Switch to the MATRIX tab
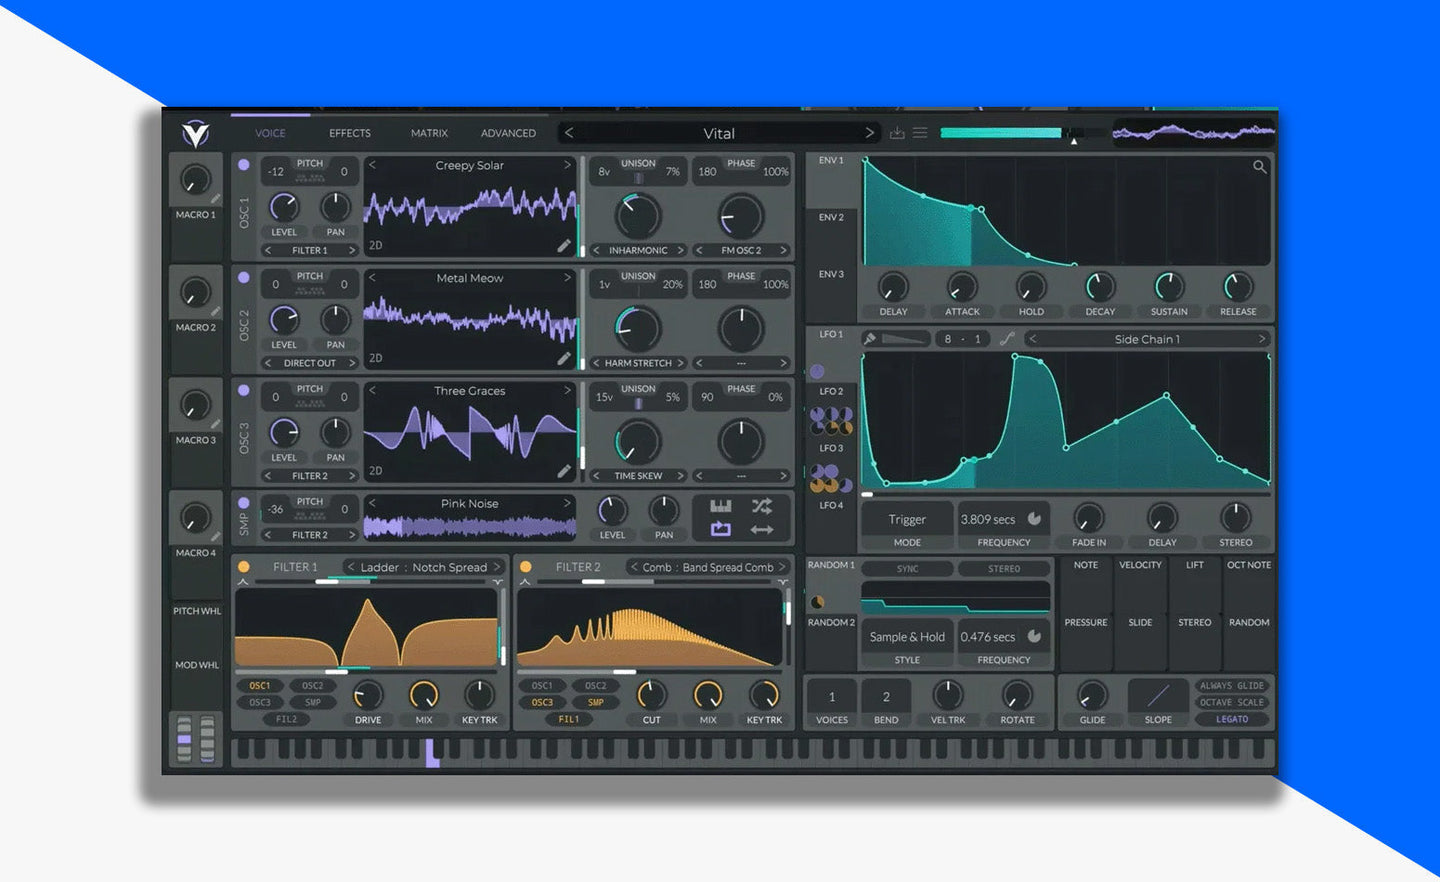This screenshot has height=882, width=1440. [x=429, y=133]
